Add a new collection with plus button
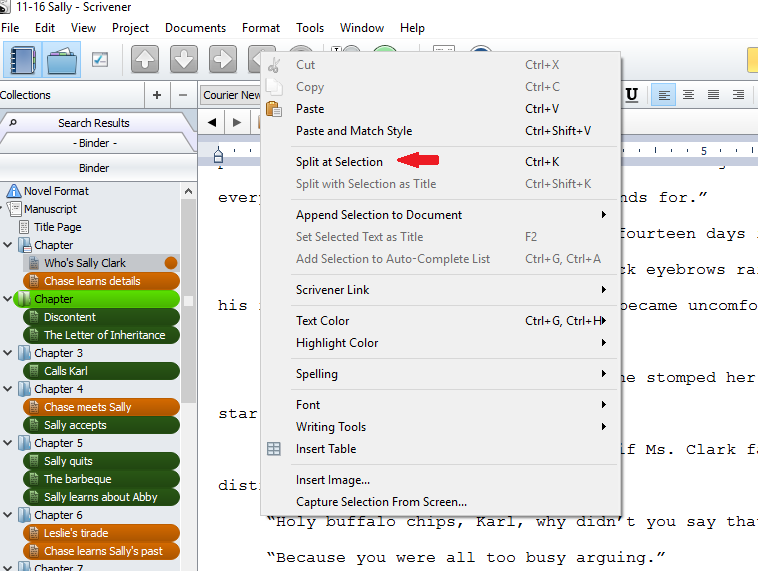Viewport: 758px width, 571px height. click(157, 95)
